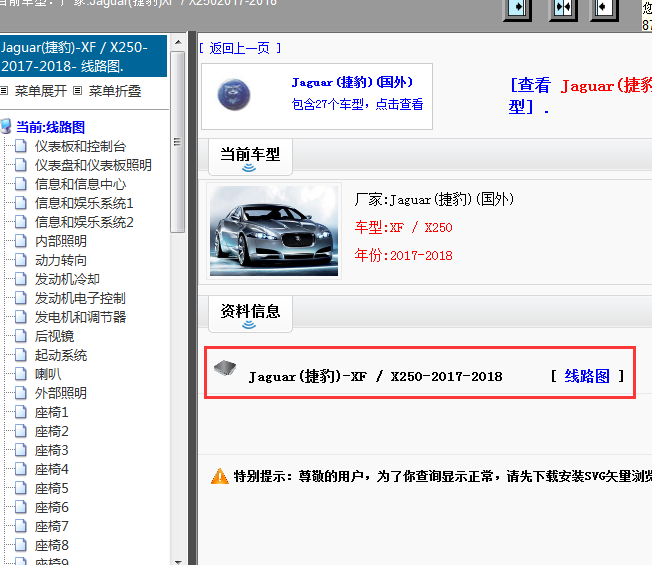Open 后视镜 diagram
652x565 pixels.
(x=54, y=336)
